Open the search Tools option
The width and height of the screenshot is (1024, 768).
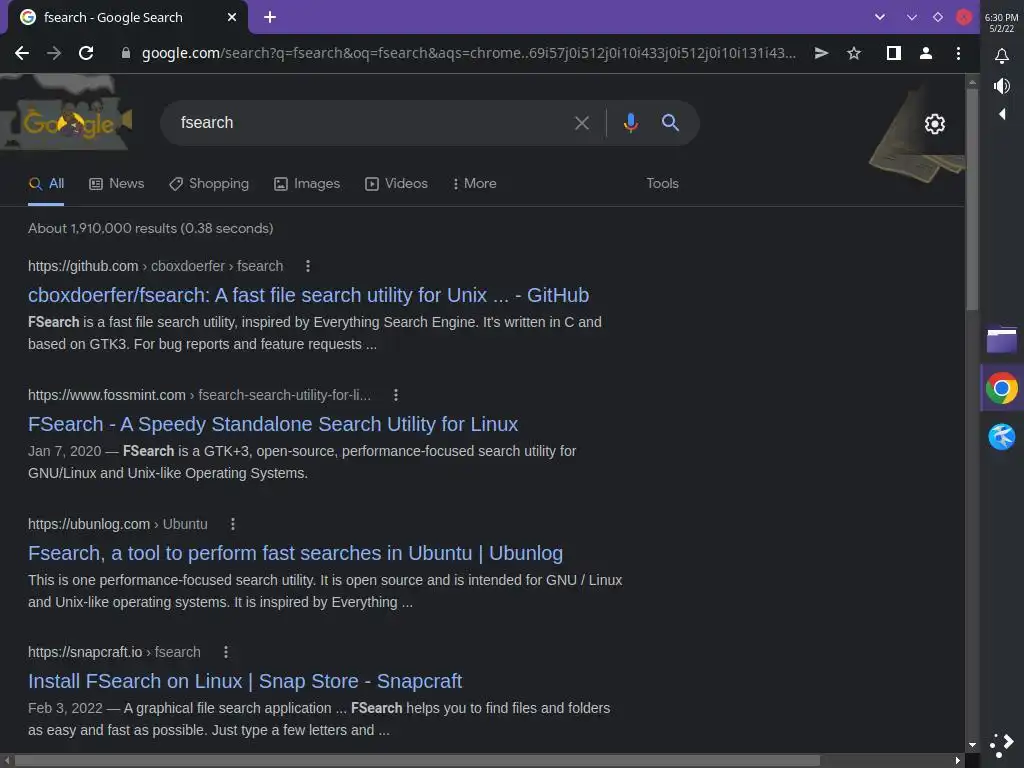point(662,184)
